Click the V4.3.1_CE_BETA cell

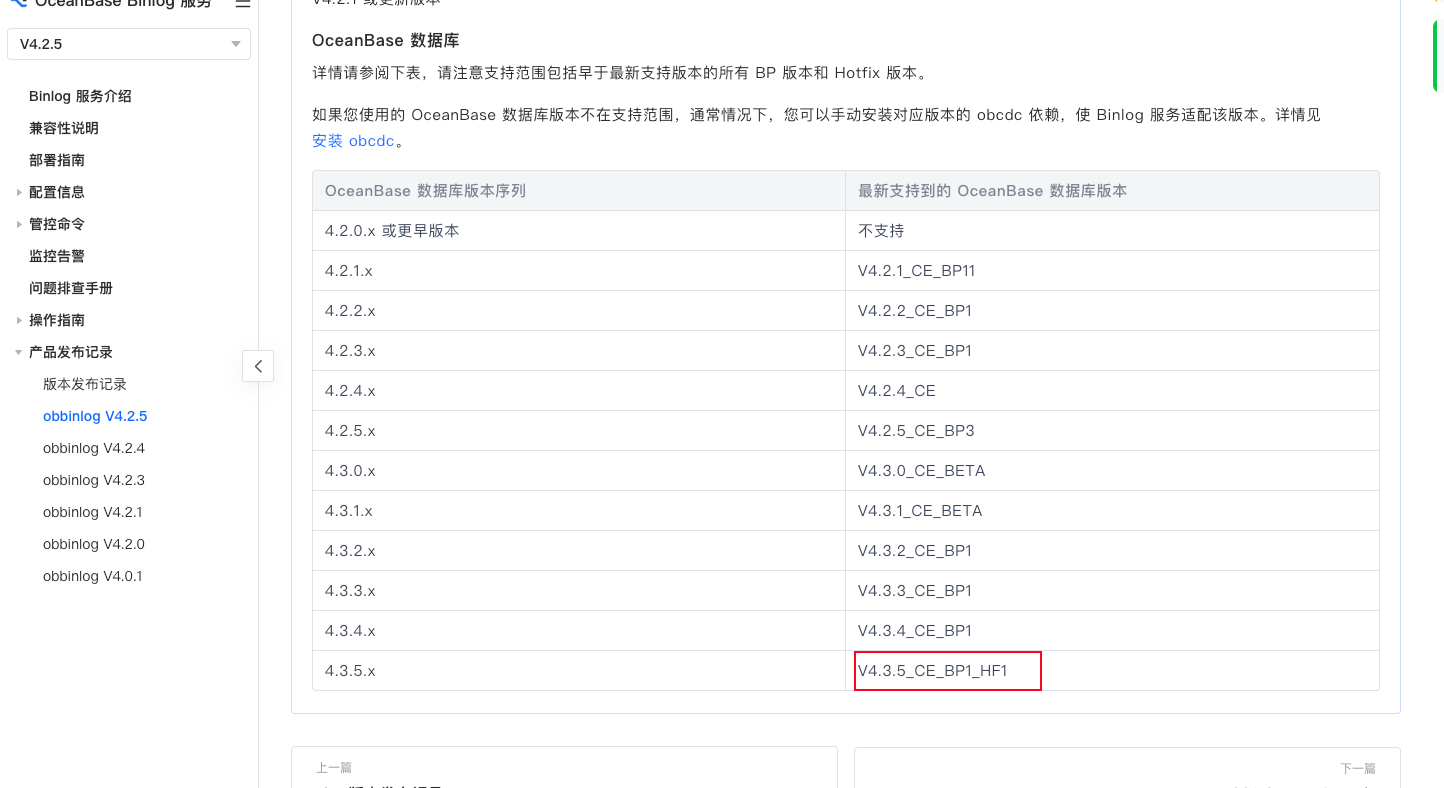(1112, 510)
